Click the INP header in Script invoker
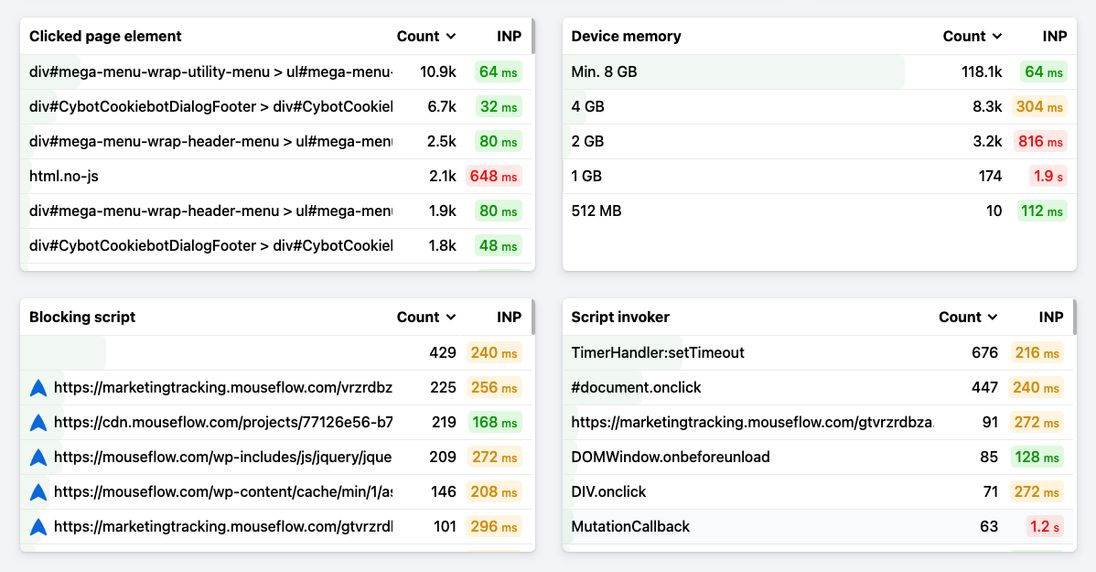Image resolution: width=1096 pixels, height=572 pixels. point(1050,317)
